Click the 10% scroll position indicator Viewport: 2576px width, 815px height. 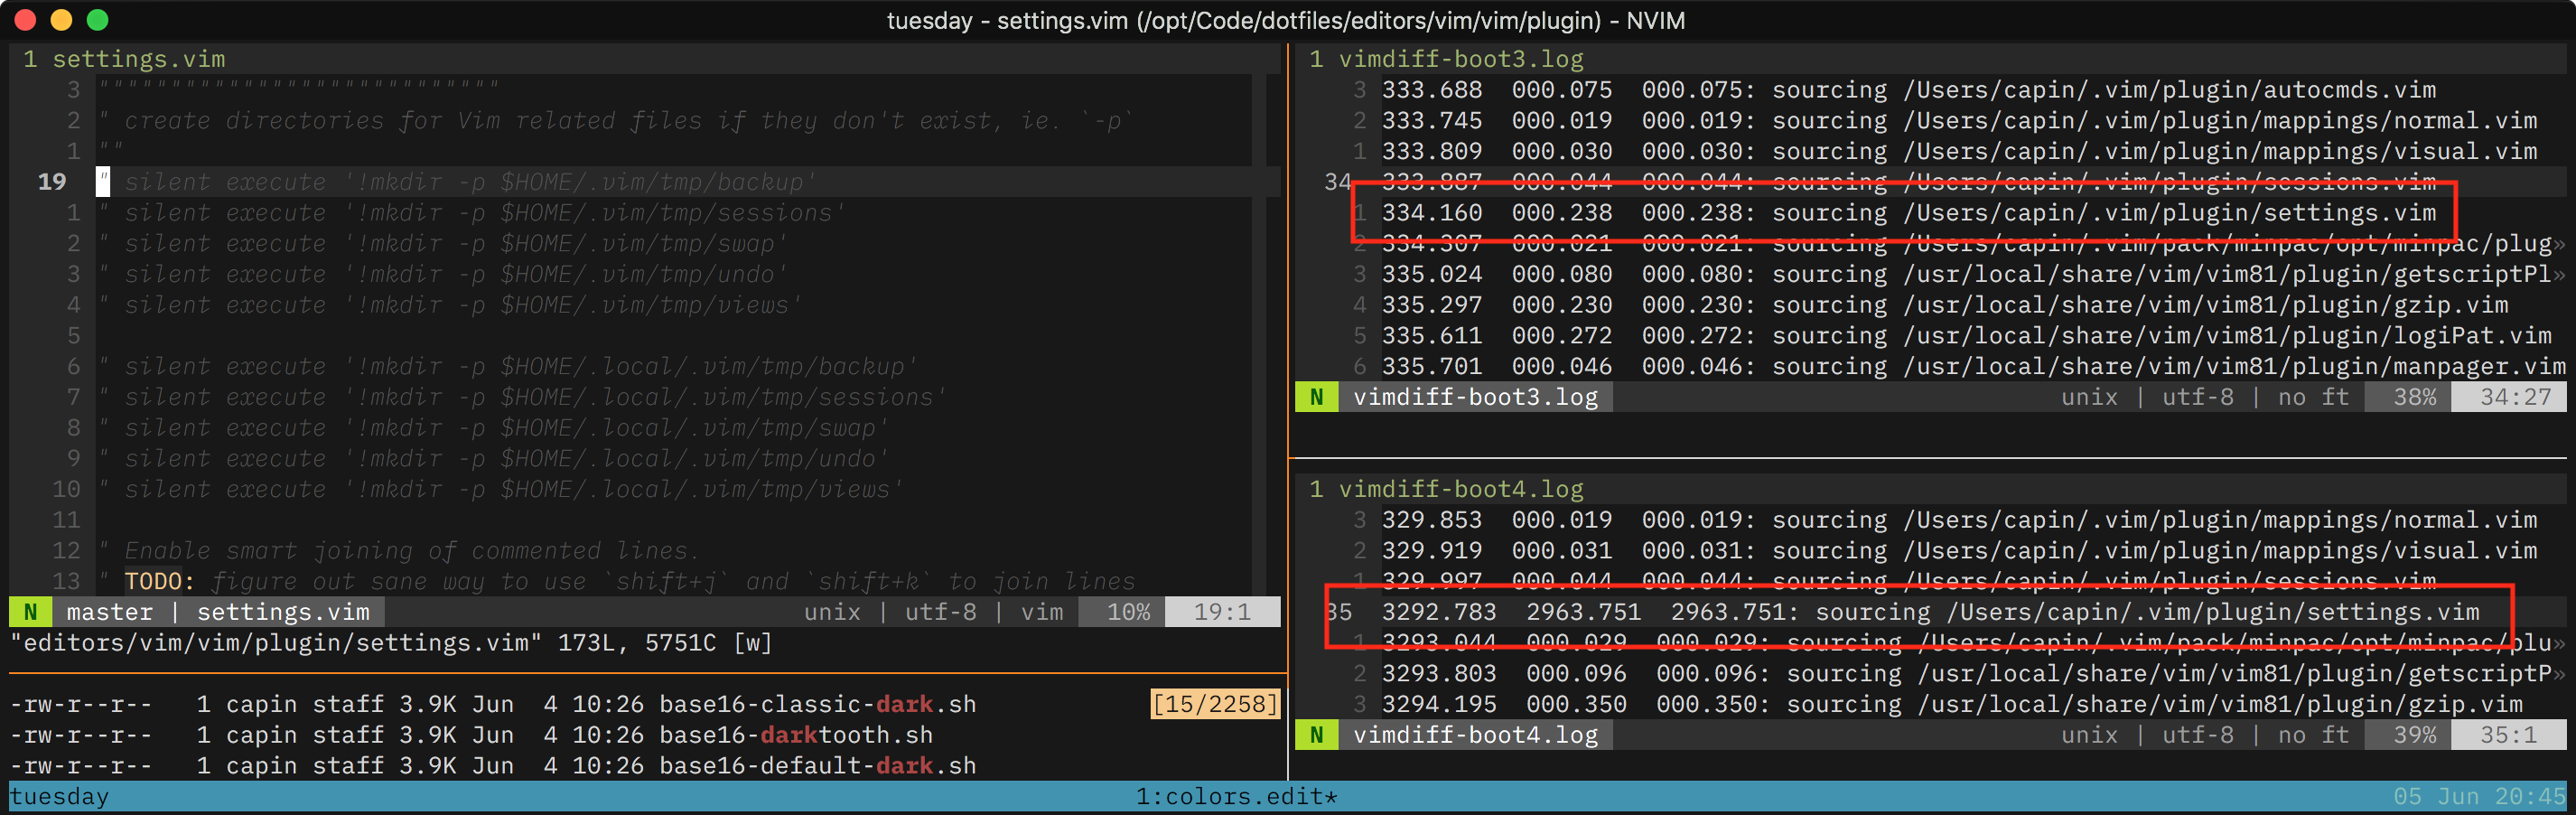[x=1122, y=611]
